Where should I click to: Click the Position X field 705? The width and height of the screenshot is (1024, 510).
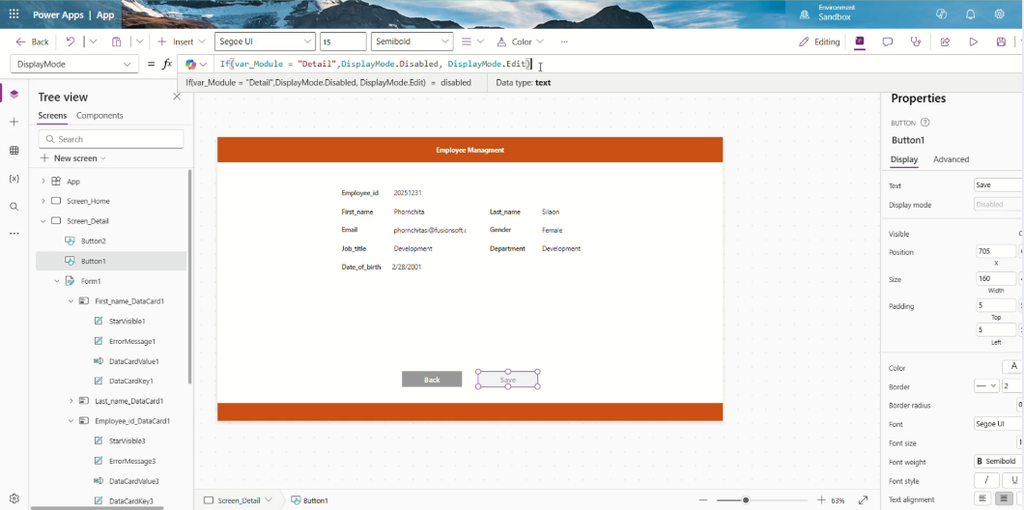point(995,251)
